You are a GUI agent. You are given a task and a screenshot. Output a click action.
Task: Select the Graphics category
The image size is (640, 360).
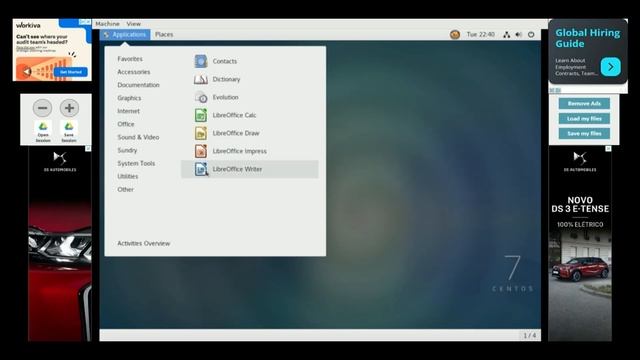(129, 98)
